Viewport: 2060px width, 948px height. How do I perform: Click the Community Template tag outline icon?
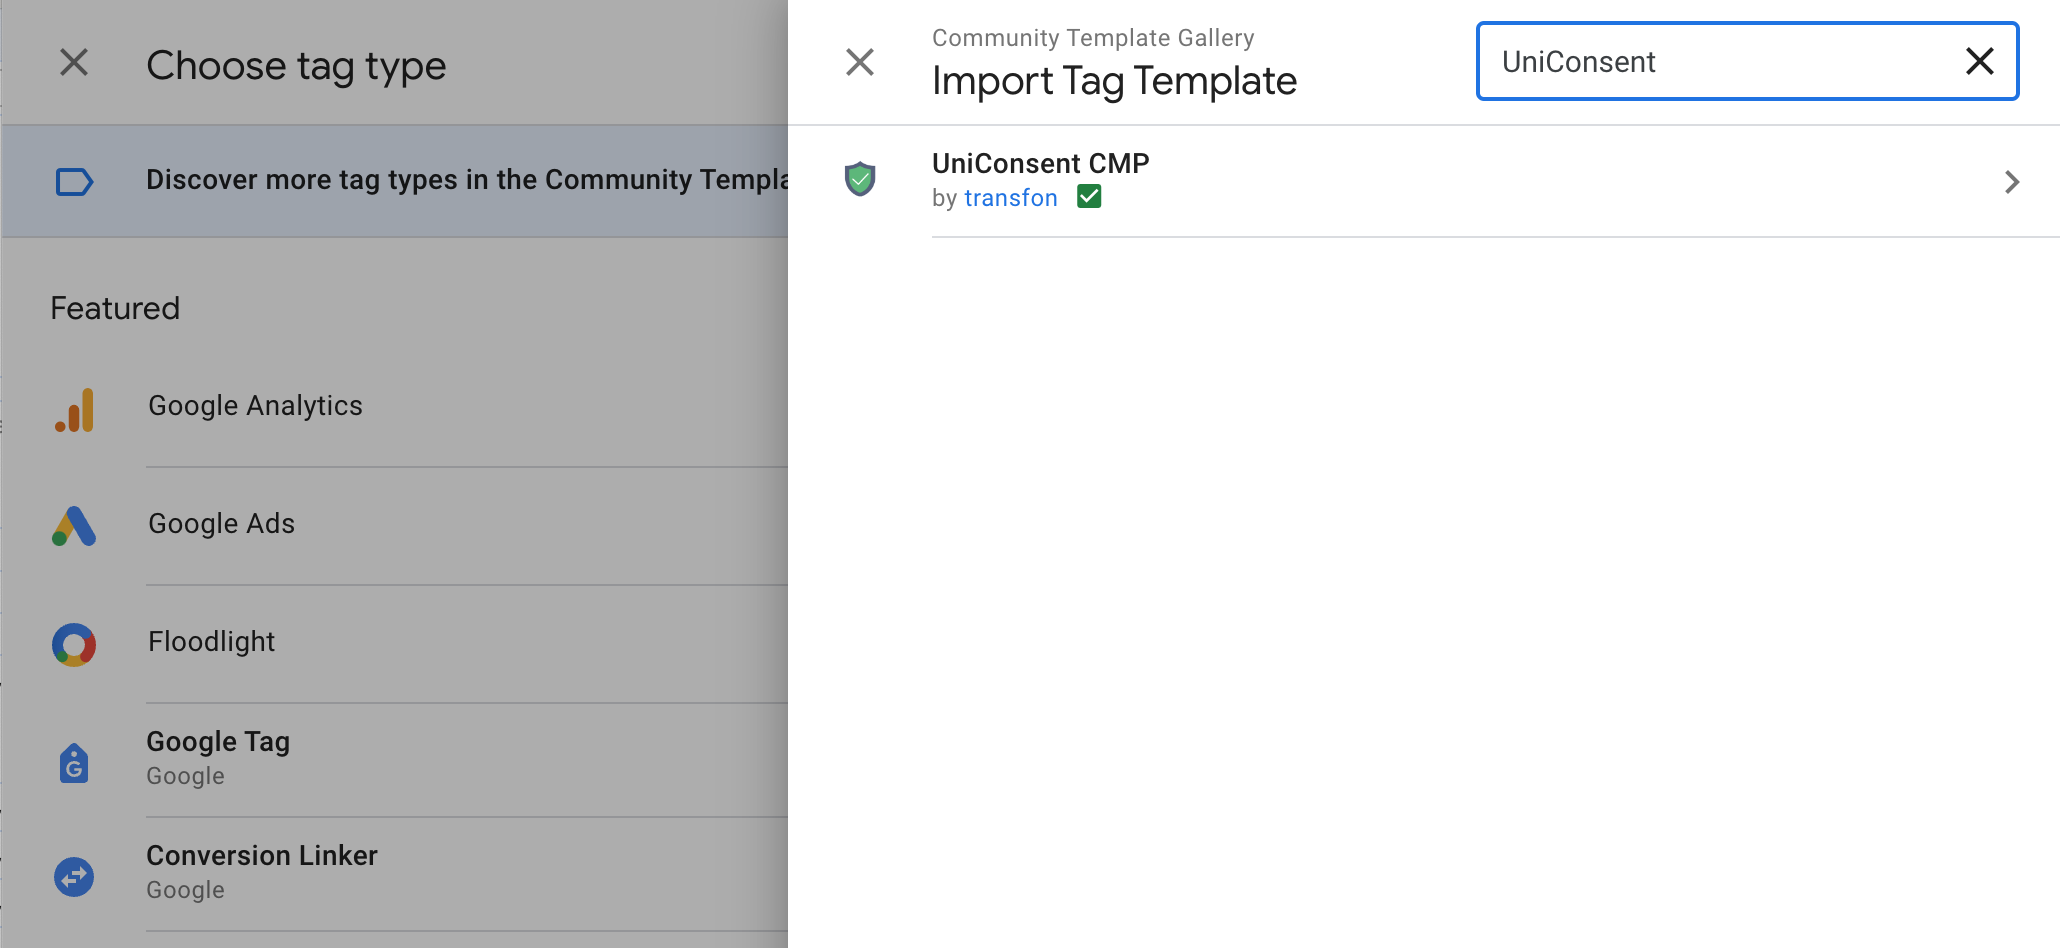tap(74, 182)
